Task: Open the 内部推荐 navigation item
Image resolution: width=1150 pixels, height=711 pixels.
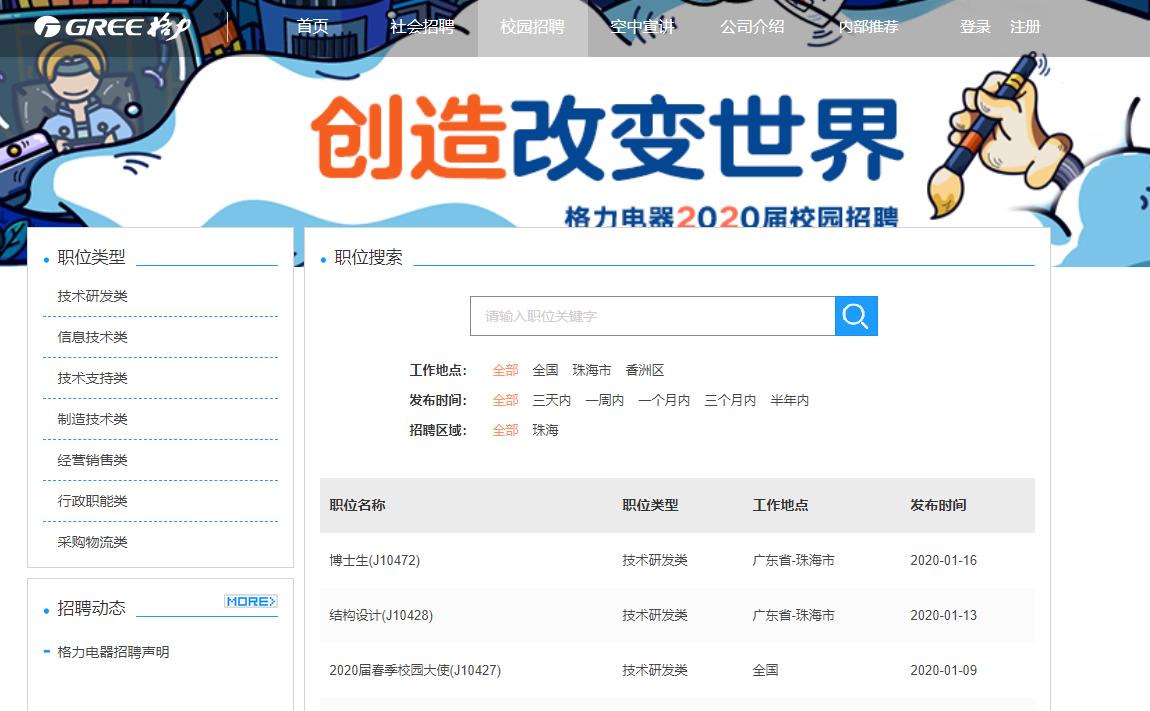Action: pyautogui.click(x=868, y=27)
